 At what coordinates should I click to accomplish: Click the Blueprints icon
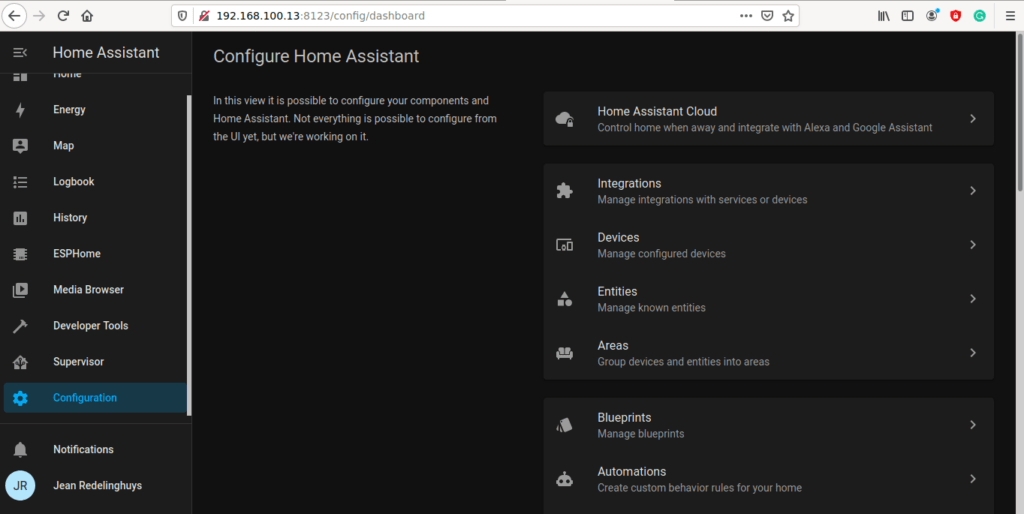click(564, 425)
